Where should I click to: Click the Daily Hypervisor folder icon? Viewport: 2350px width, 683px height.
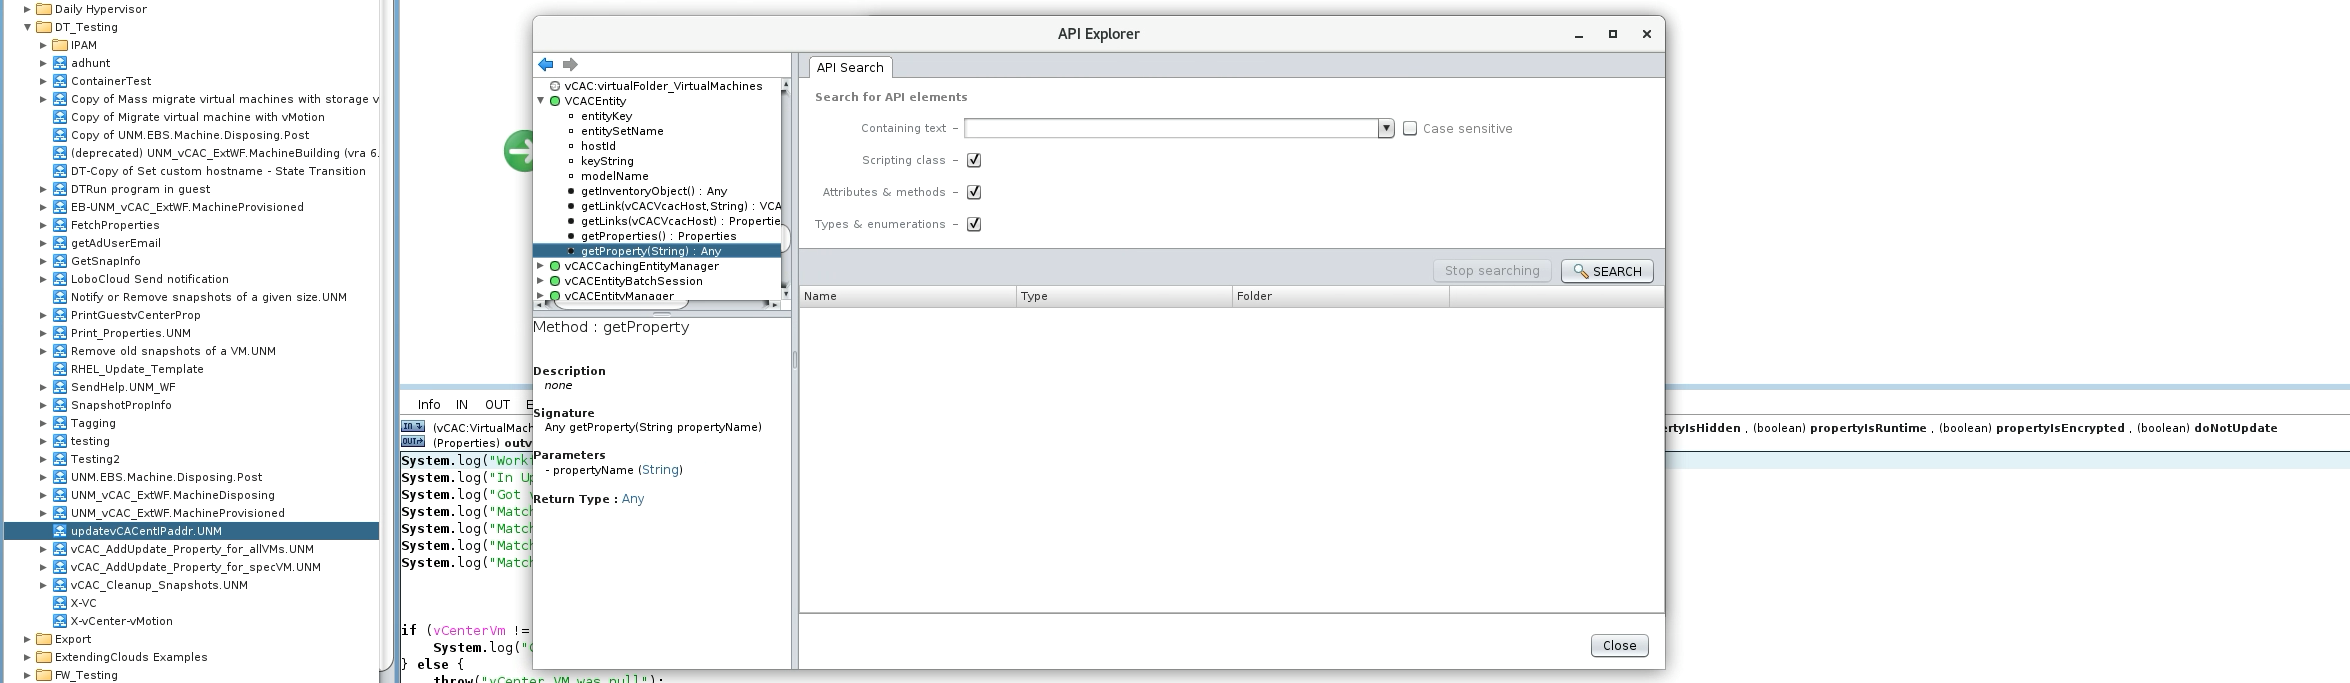click(x=43, y=9)
